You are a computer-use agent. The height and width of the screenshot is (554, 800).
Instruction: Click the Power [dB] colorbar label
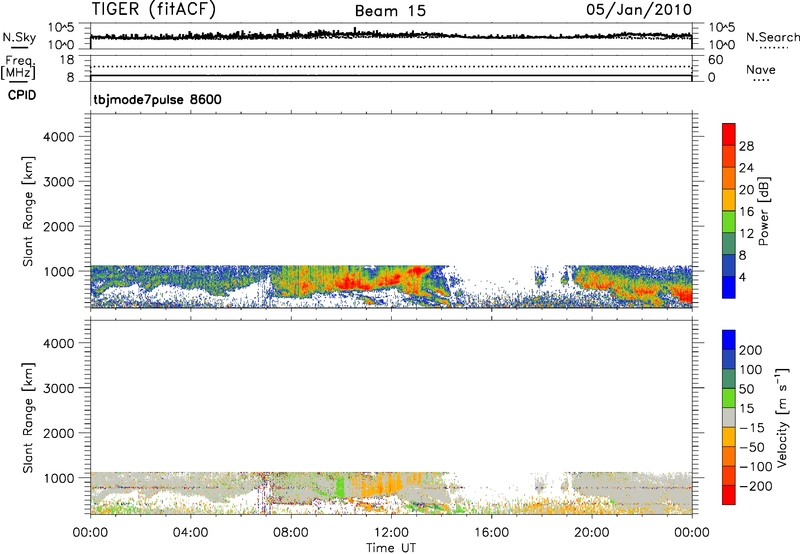coord(764,211)
